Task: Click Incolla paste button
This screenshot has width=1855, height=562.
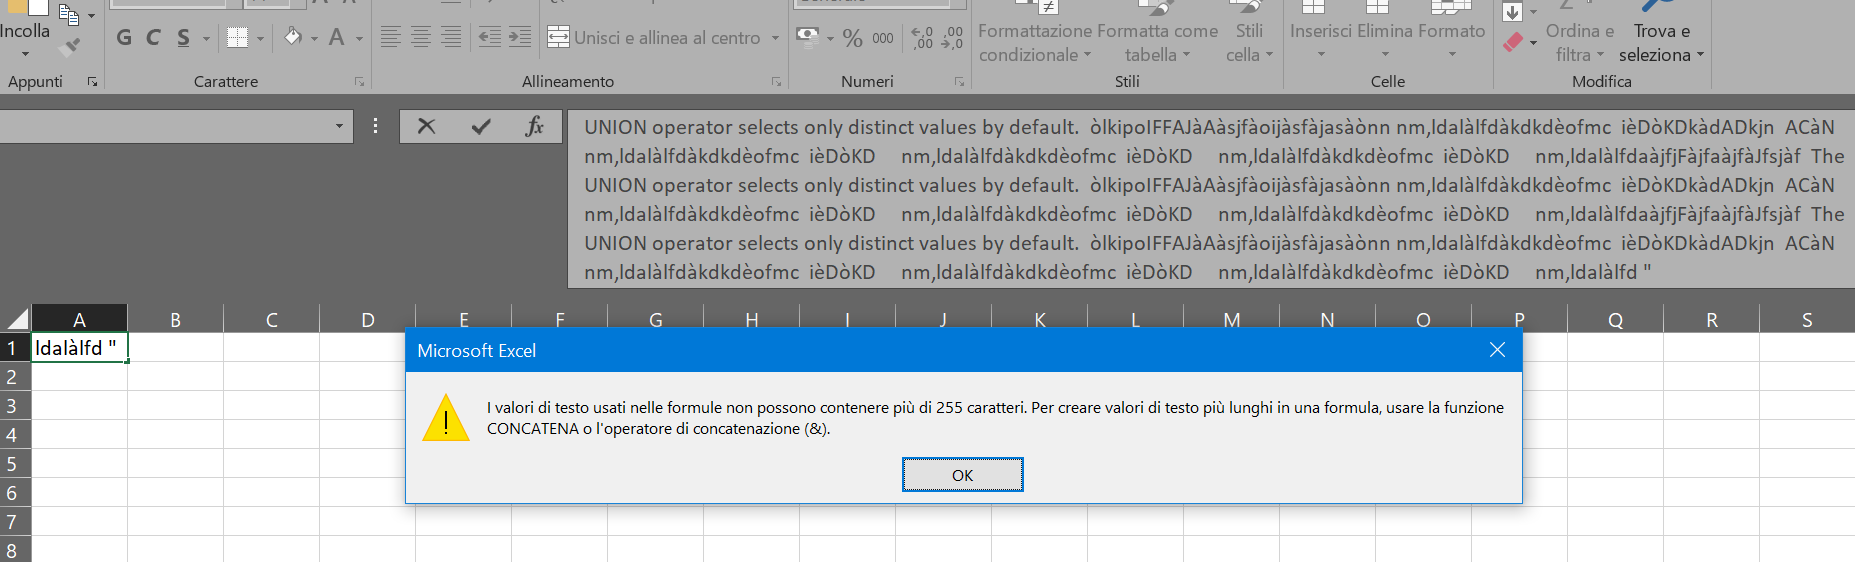Action: 25,30
